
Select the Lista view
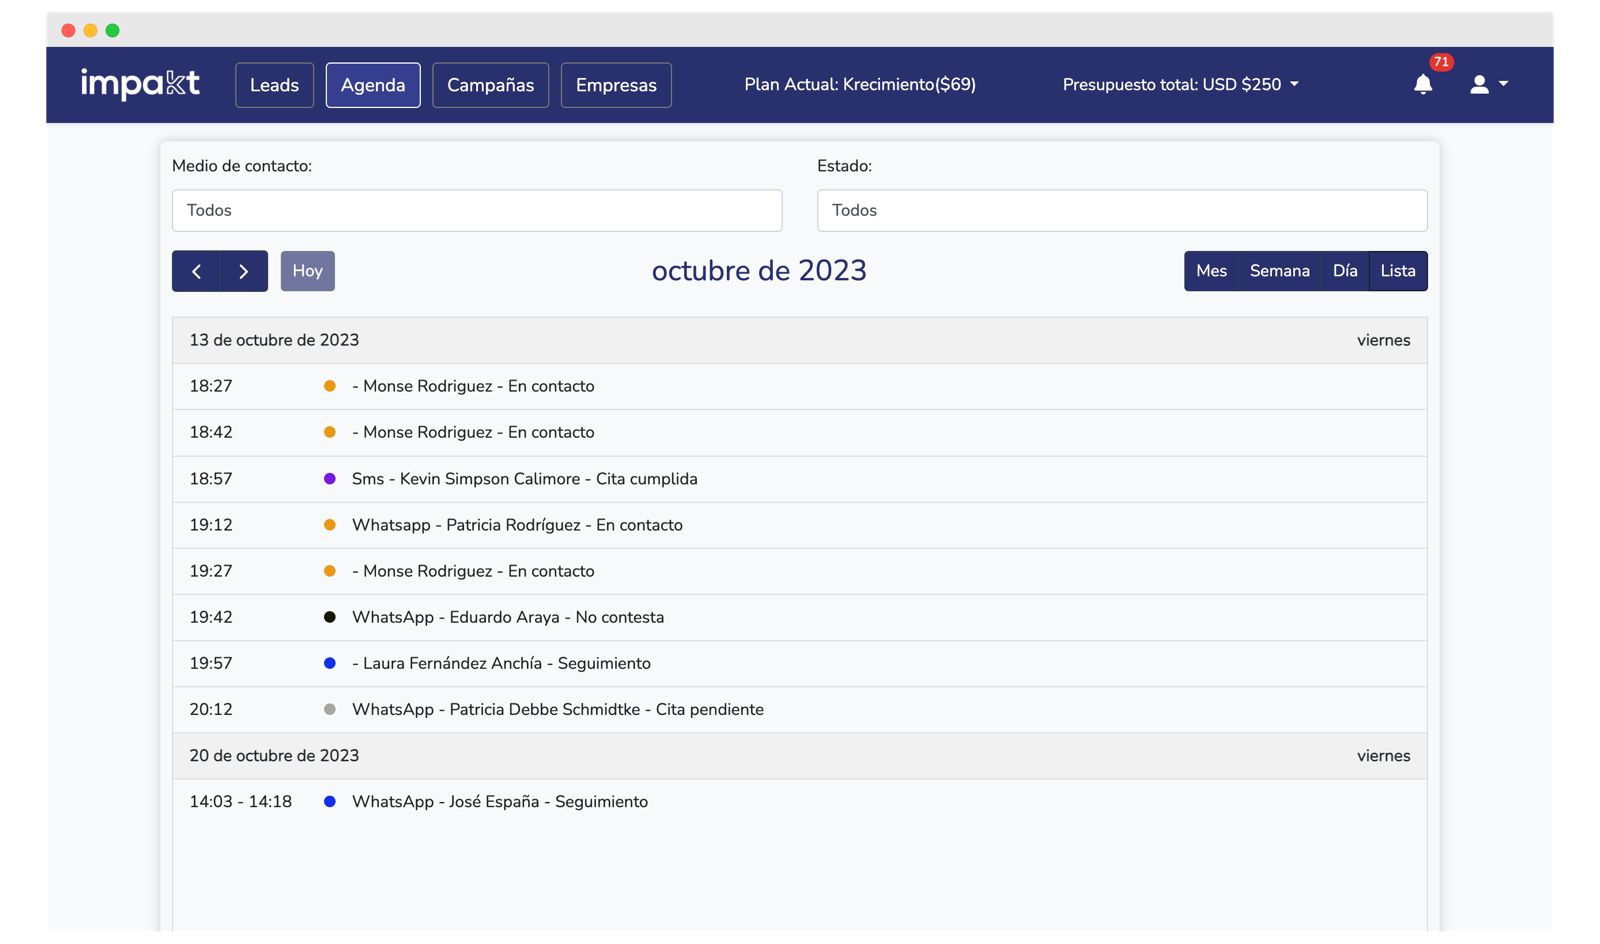coord(1397,271)
